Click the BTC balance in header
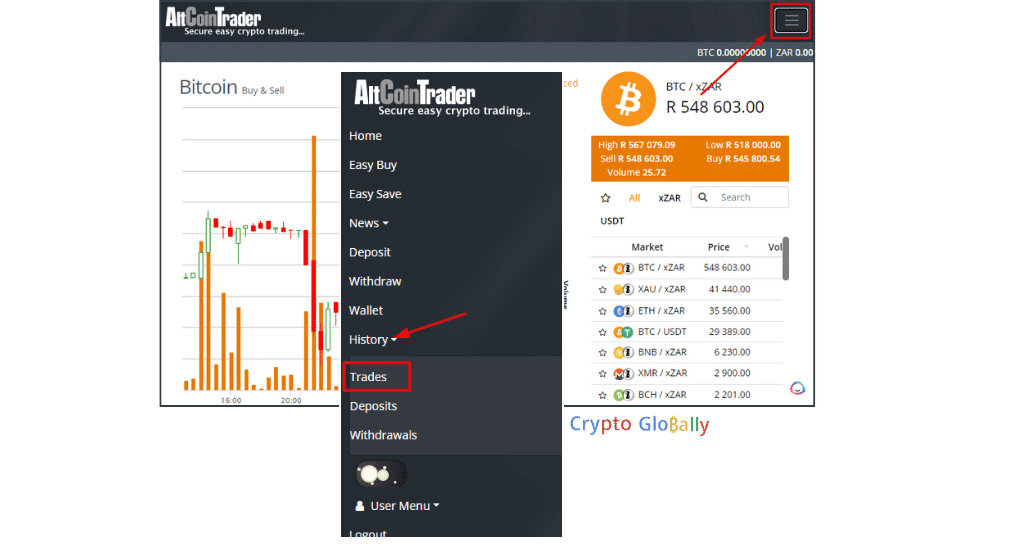 pos(731,53)
